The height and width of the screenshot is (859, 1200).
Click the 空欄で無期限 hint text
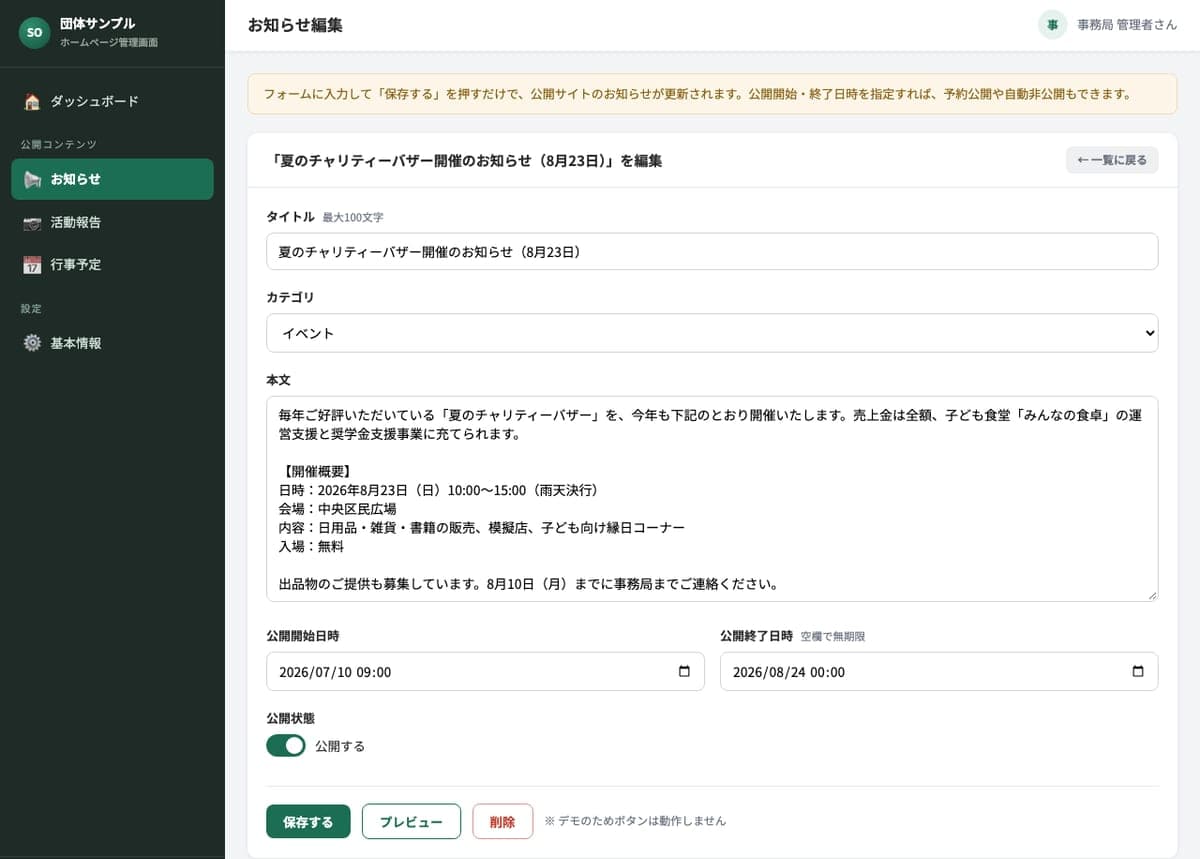click(832, 636)
